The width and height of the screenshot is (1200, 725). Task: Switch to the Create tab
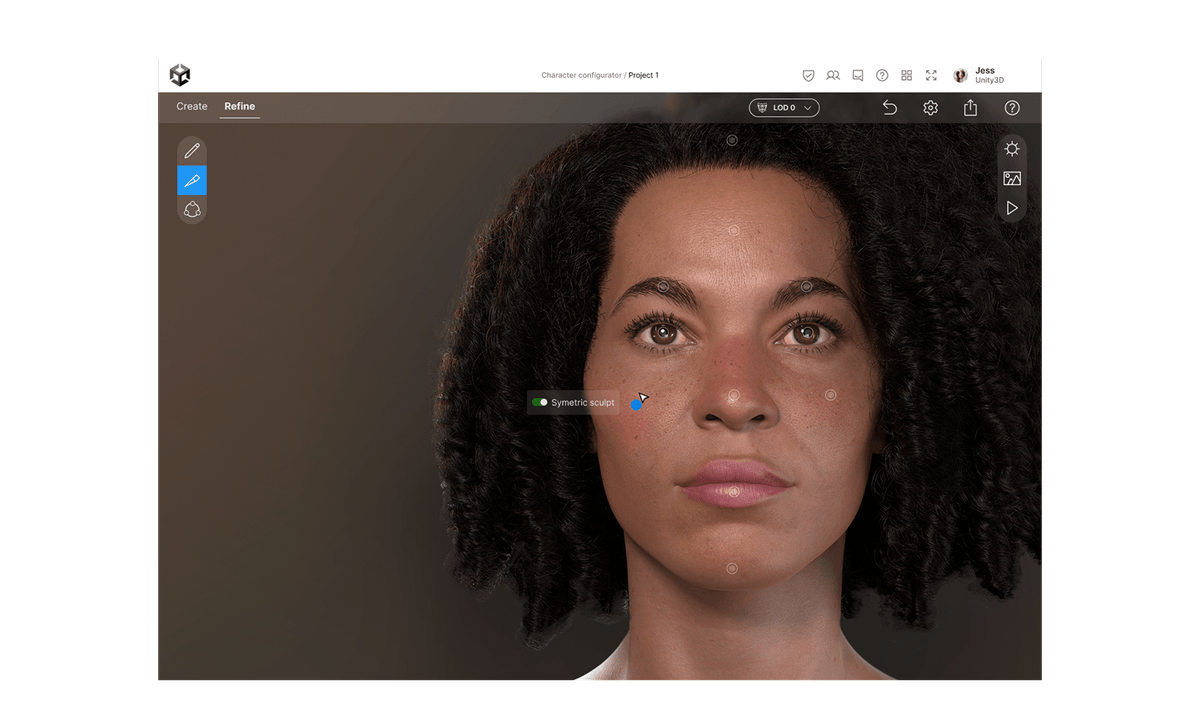(x=191, y=106)
